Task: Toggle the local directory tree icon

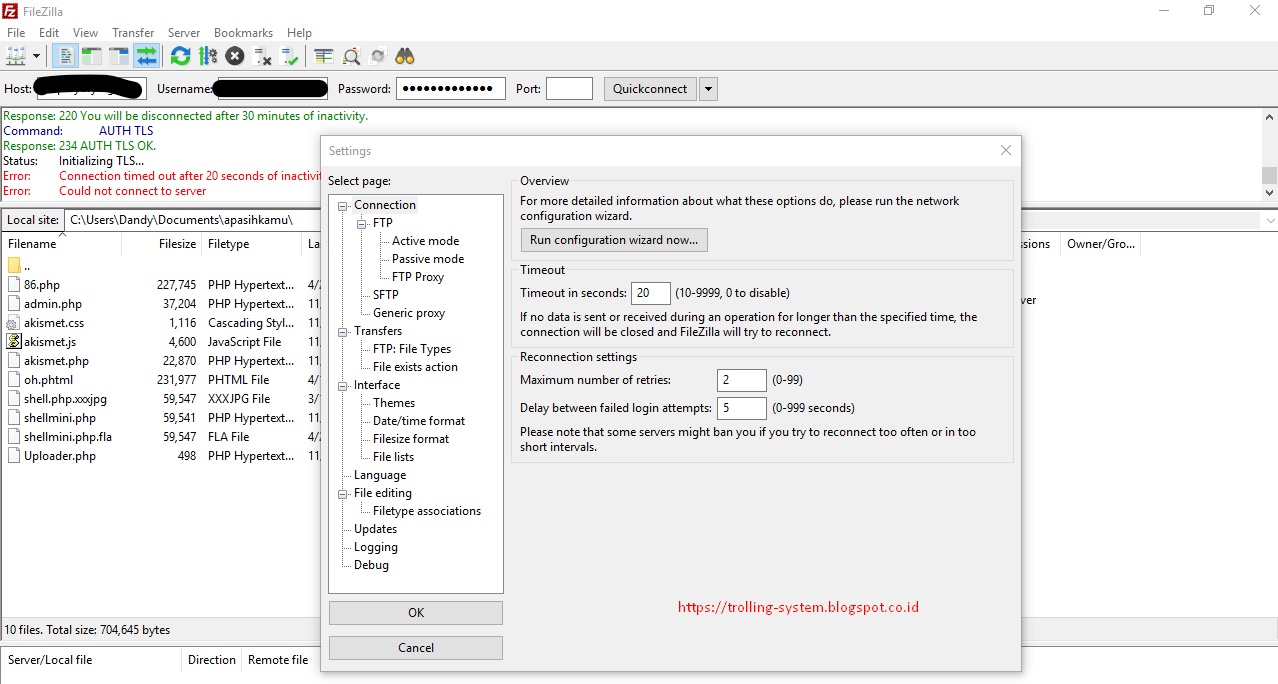Action: (92, 56)
